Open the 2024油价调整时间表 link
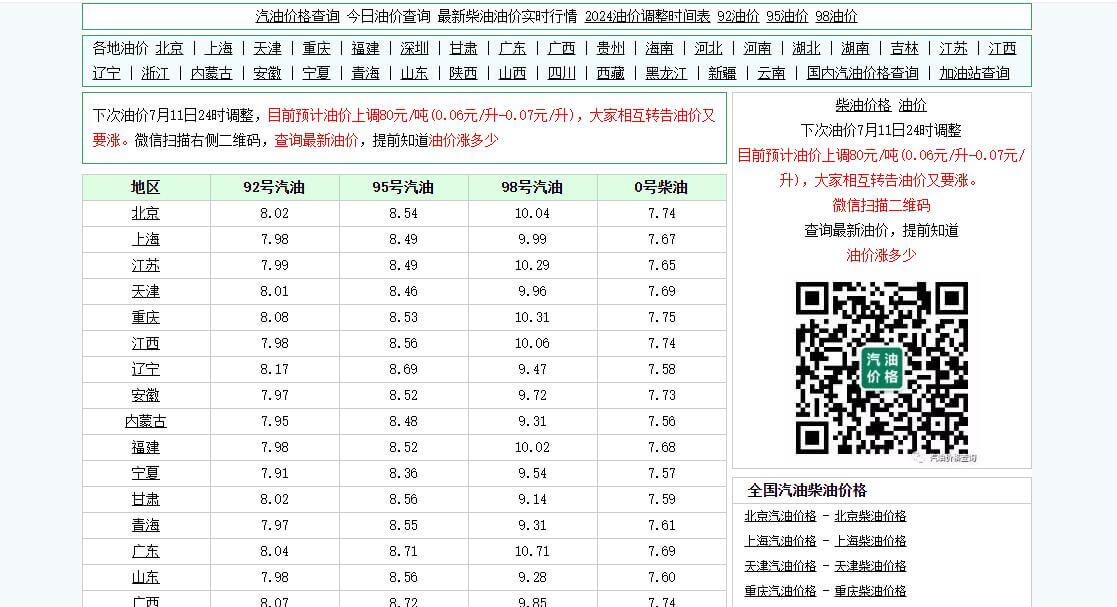1117x607 pixels. pos(647,16)
